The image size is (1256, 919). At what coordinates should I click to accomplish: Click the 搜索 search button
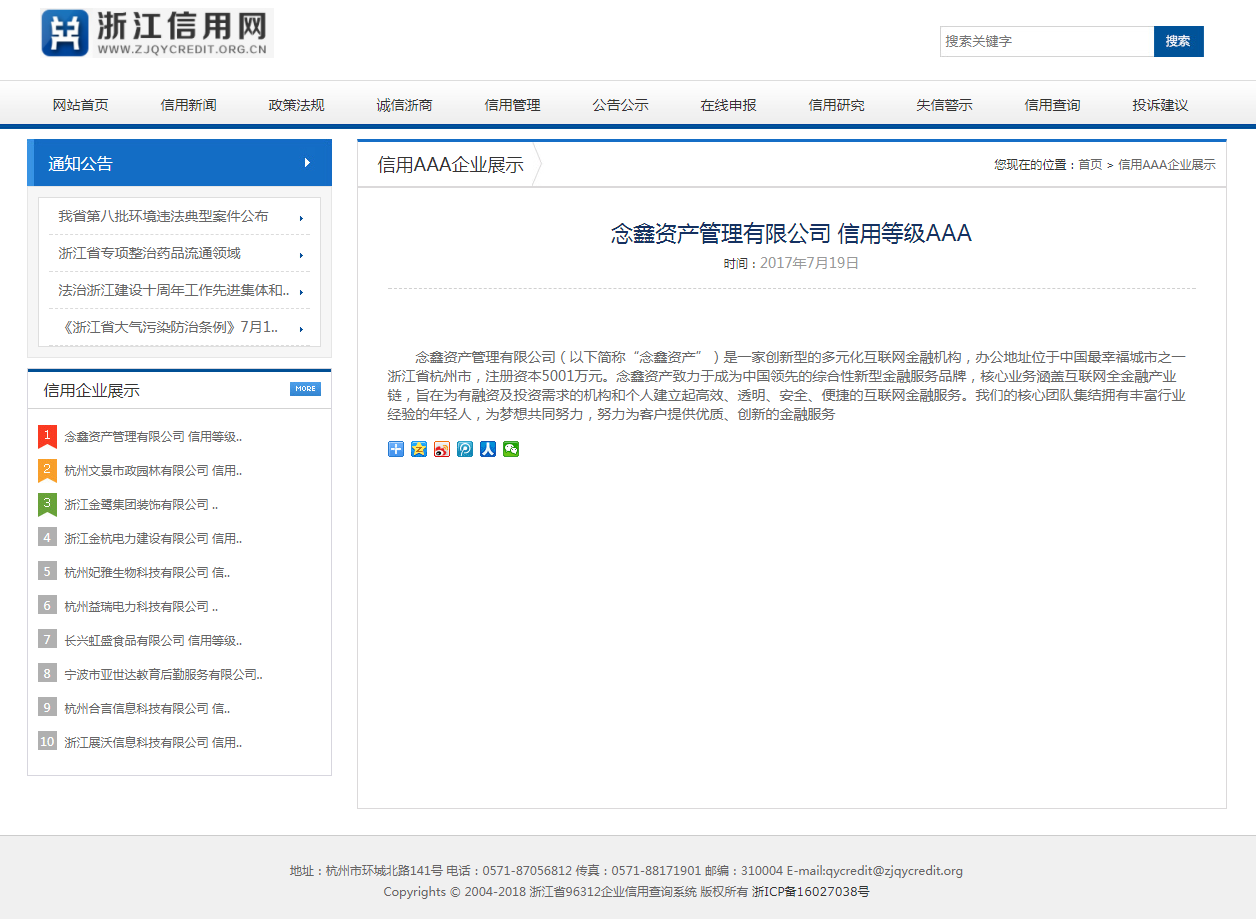(x=1179, y=41)
